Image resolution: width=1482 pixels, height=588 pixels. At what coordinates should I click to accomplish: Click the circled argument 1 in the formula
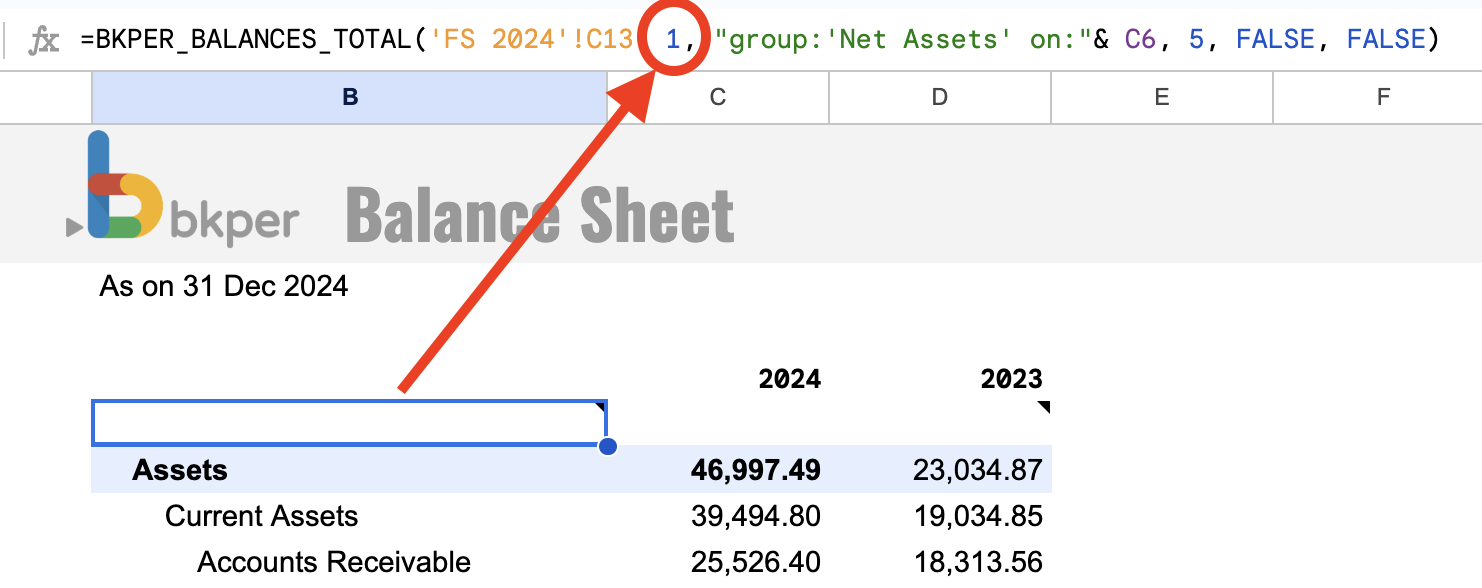click(672, 38)
